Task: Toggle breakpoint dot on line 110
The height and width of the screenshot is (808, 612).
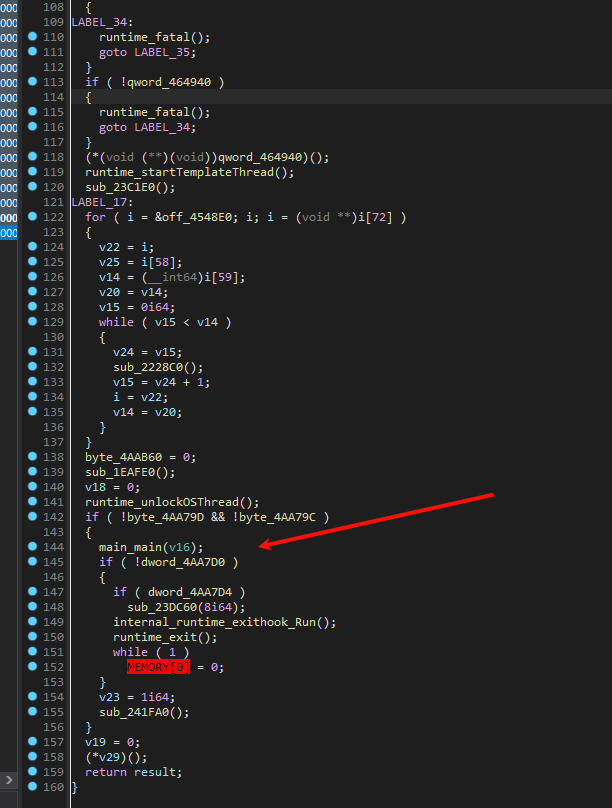Action: coord(32,36)
